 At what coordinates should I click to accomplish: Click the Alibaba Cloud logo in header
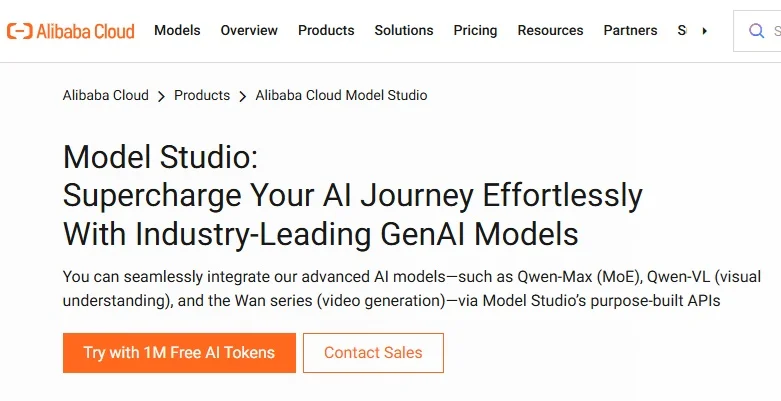70,31
